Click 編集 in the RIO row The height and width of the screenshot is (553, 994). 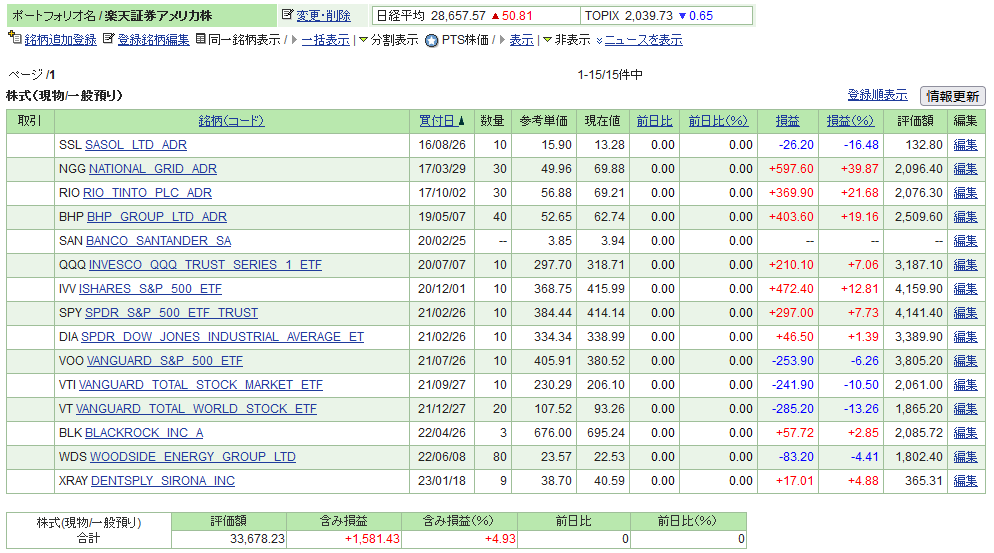pyautogui.click(x=965, y=193)
